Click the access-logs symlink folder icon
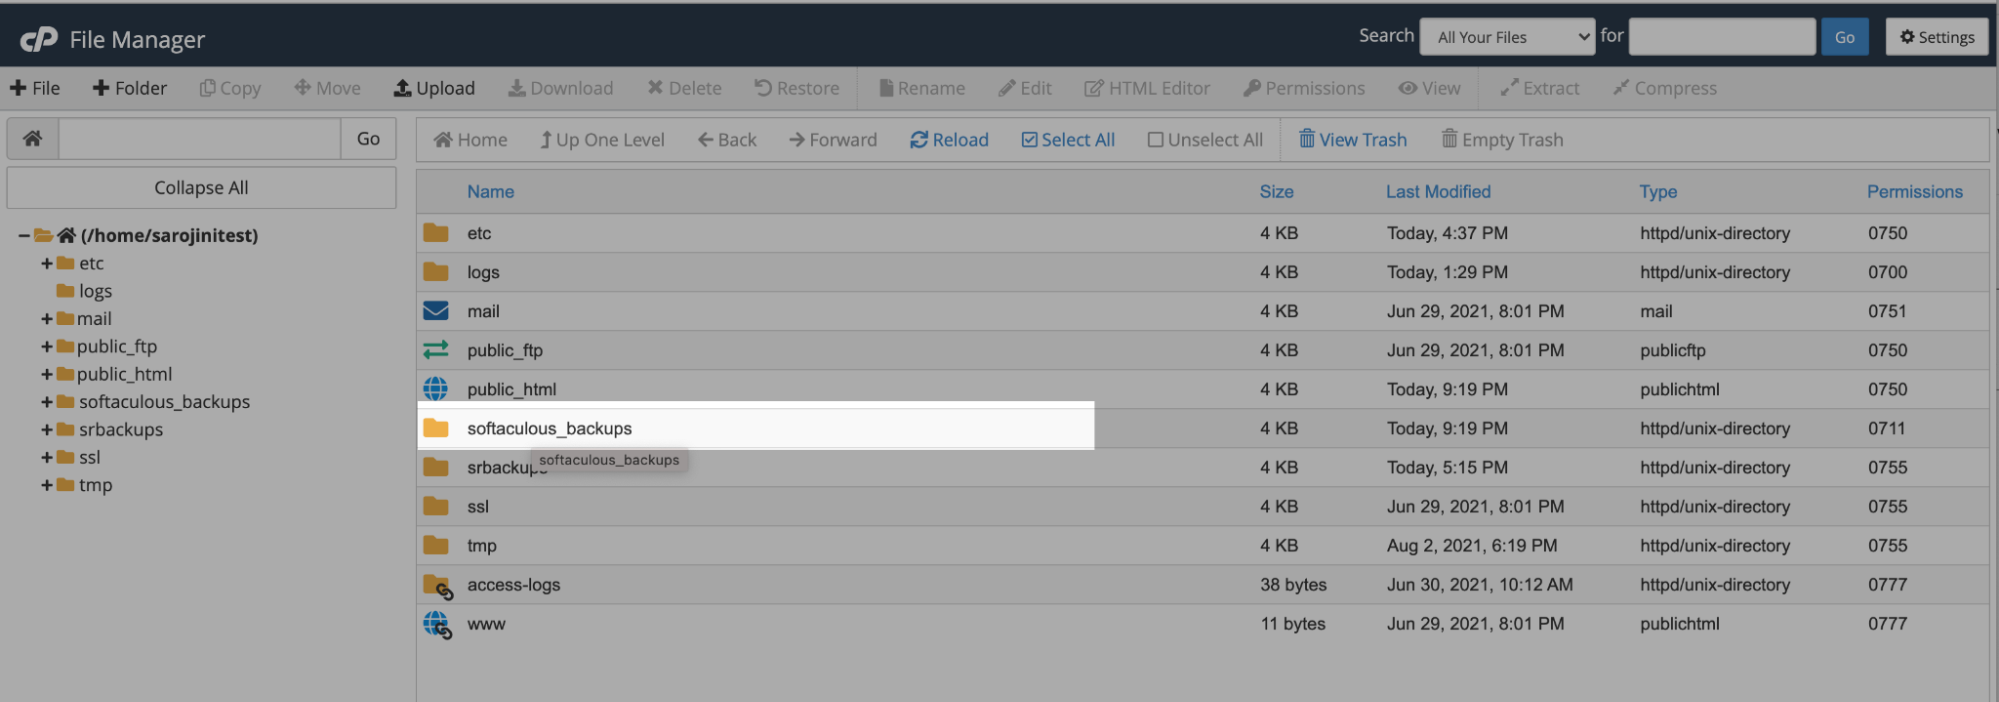This screenshot has height=702, width=1999. coord(437,586)
